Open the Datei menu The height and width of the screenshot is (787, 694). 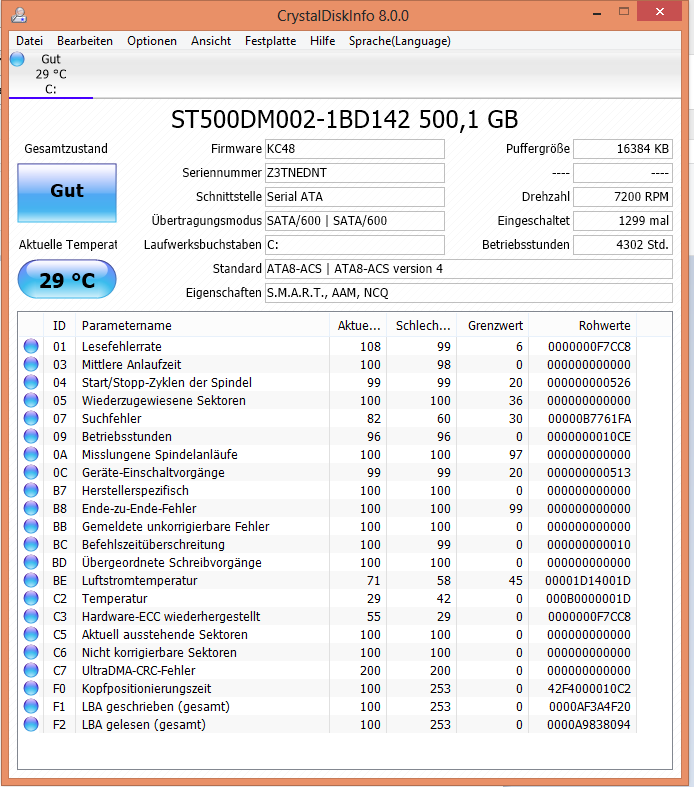[x=30, y=41]
